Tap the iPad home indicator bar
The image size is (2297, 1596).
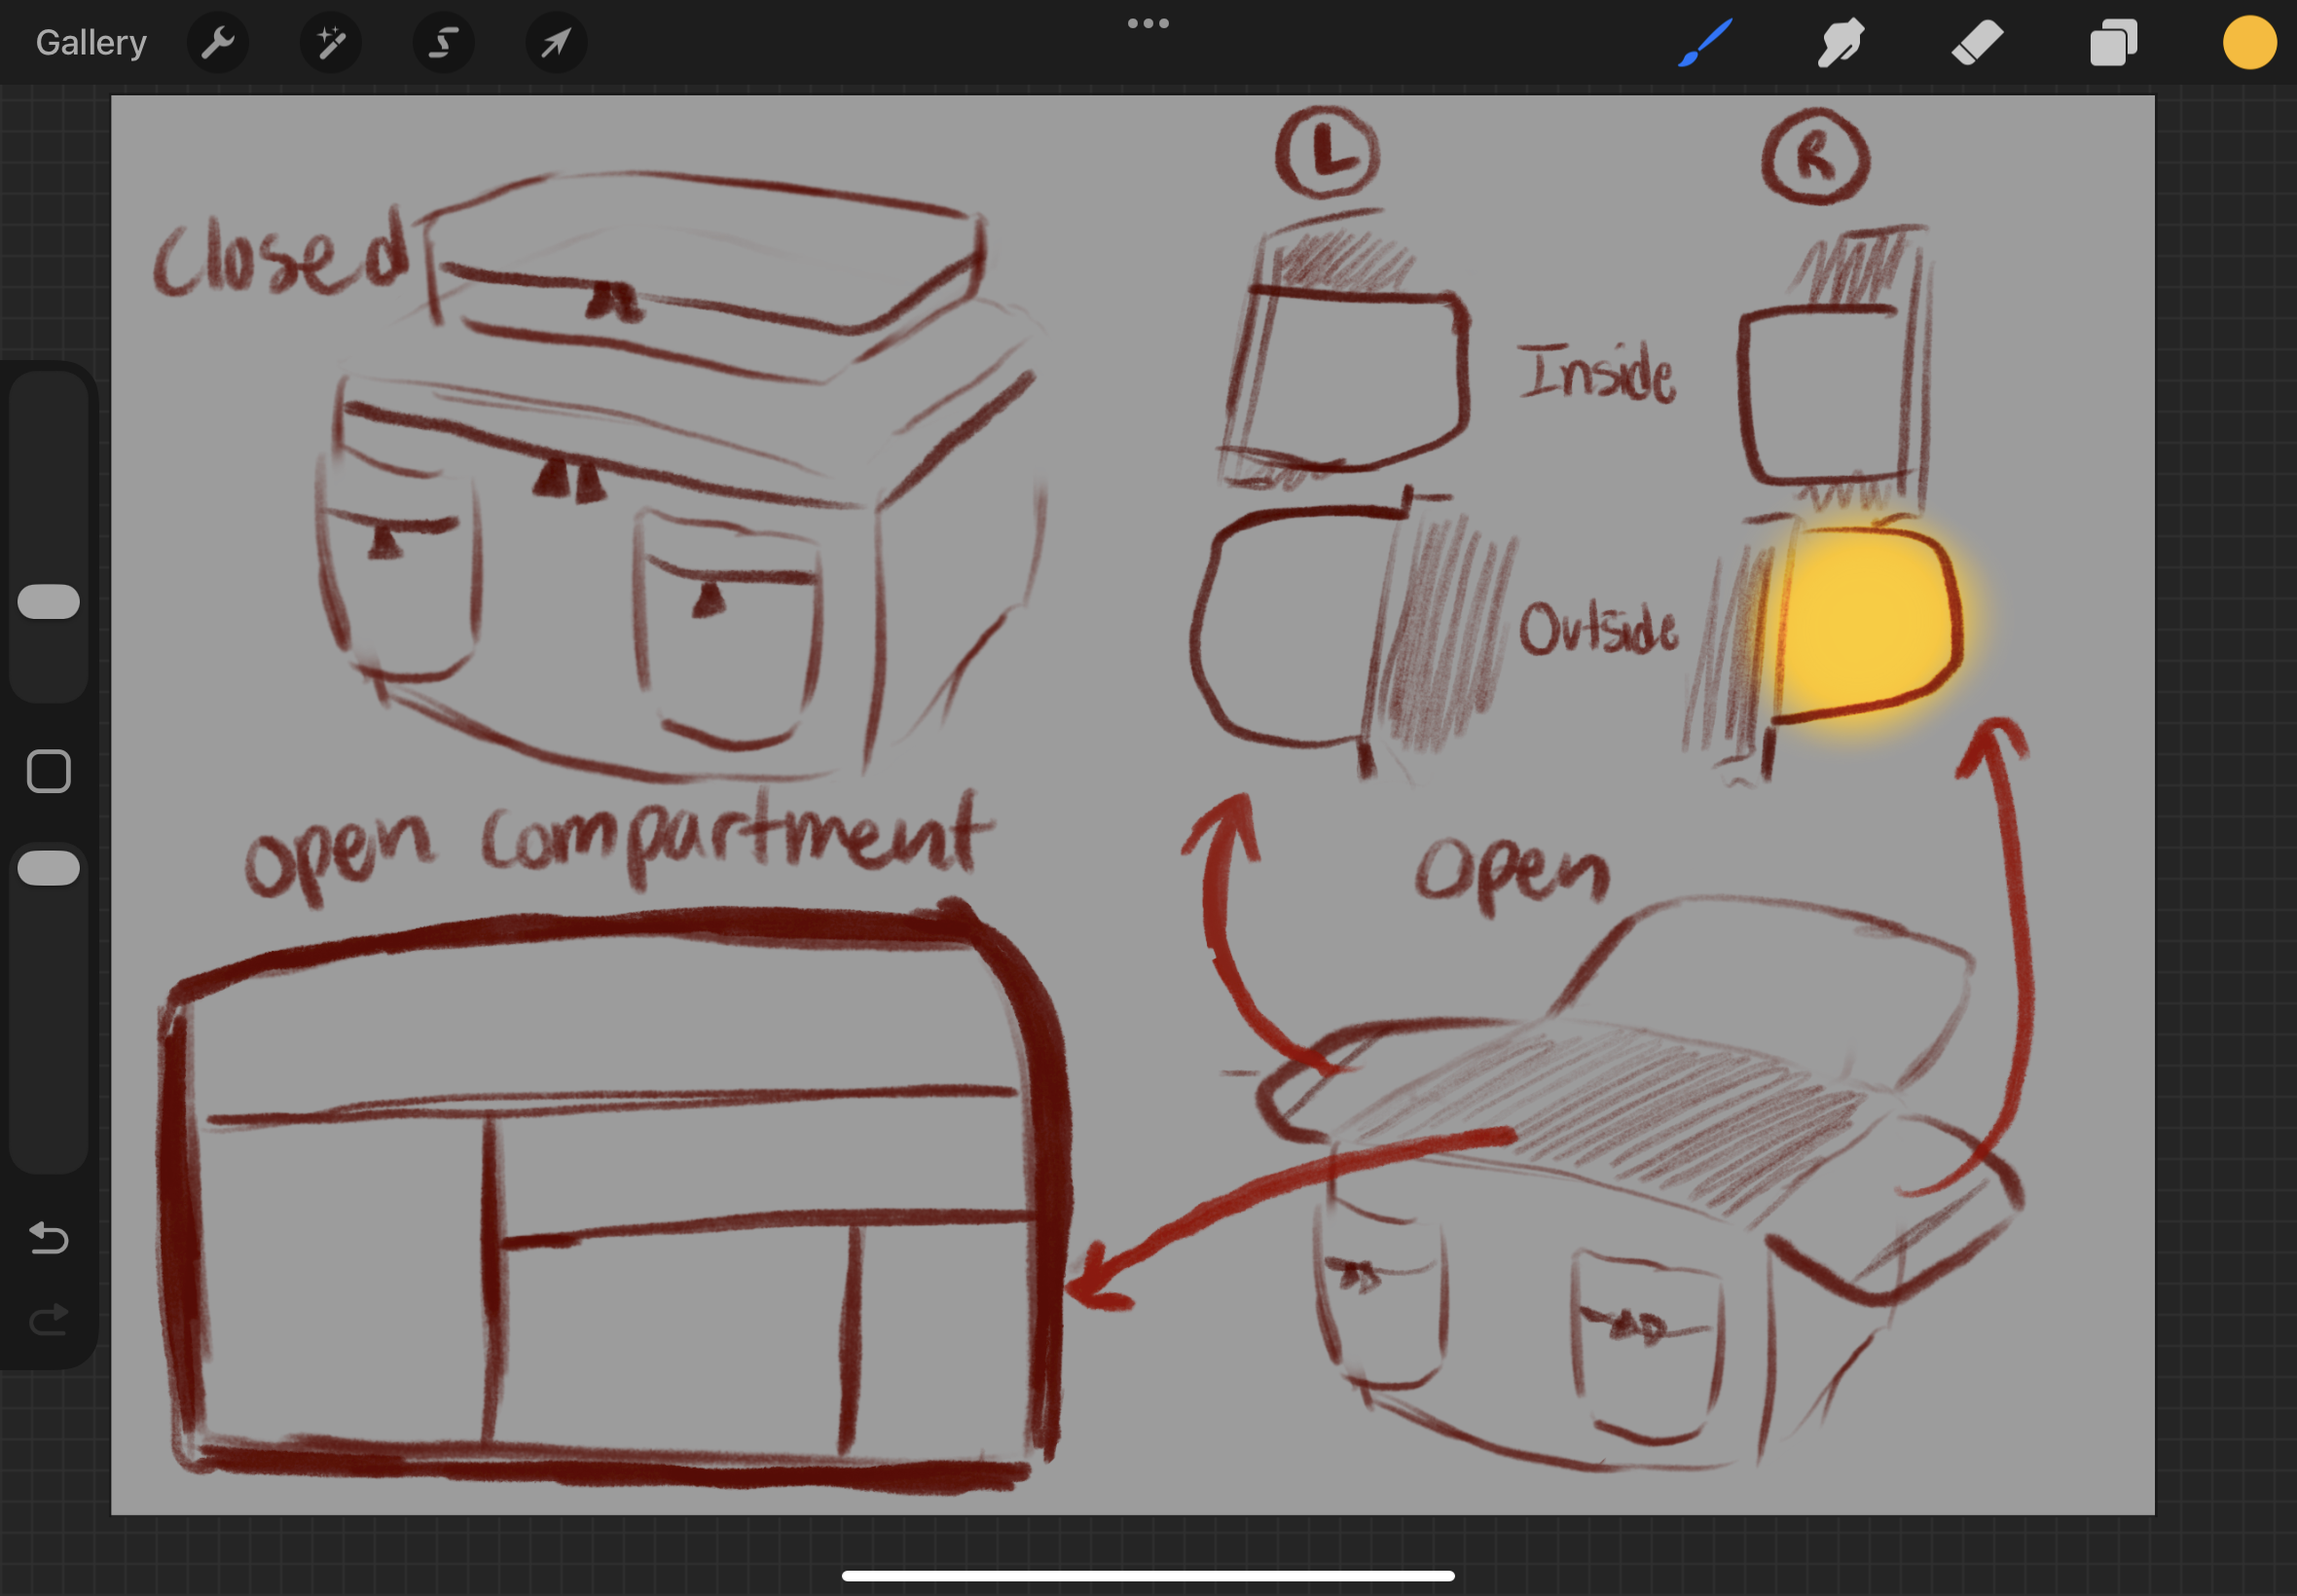[1148, 1576]
